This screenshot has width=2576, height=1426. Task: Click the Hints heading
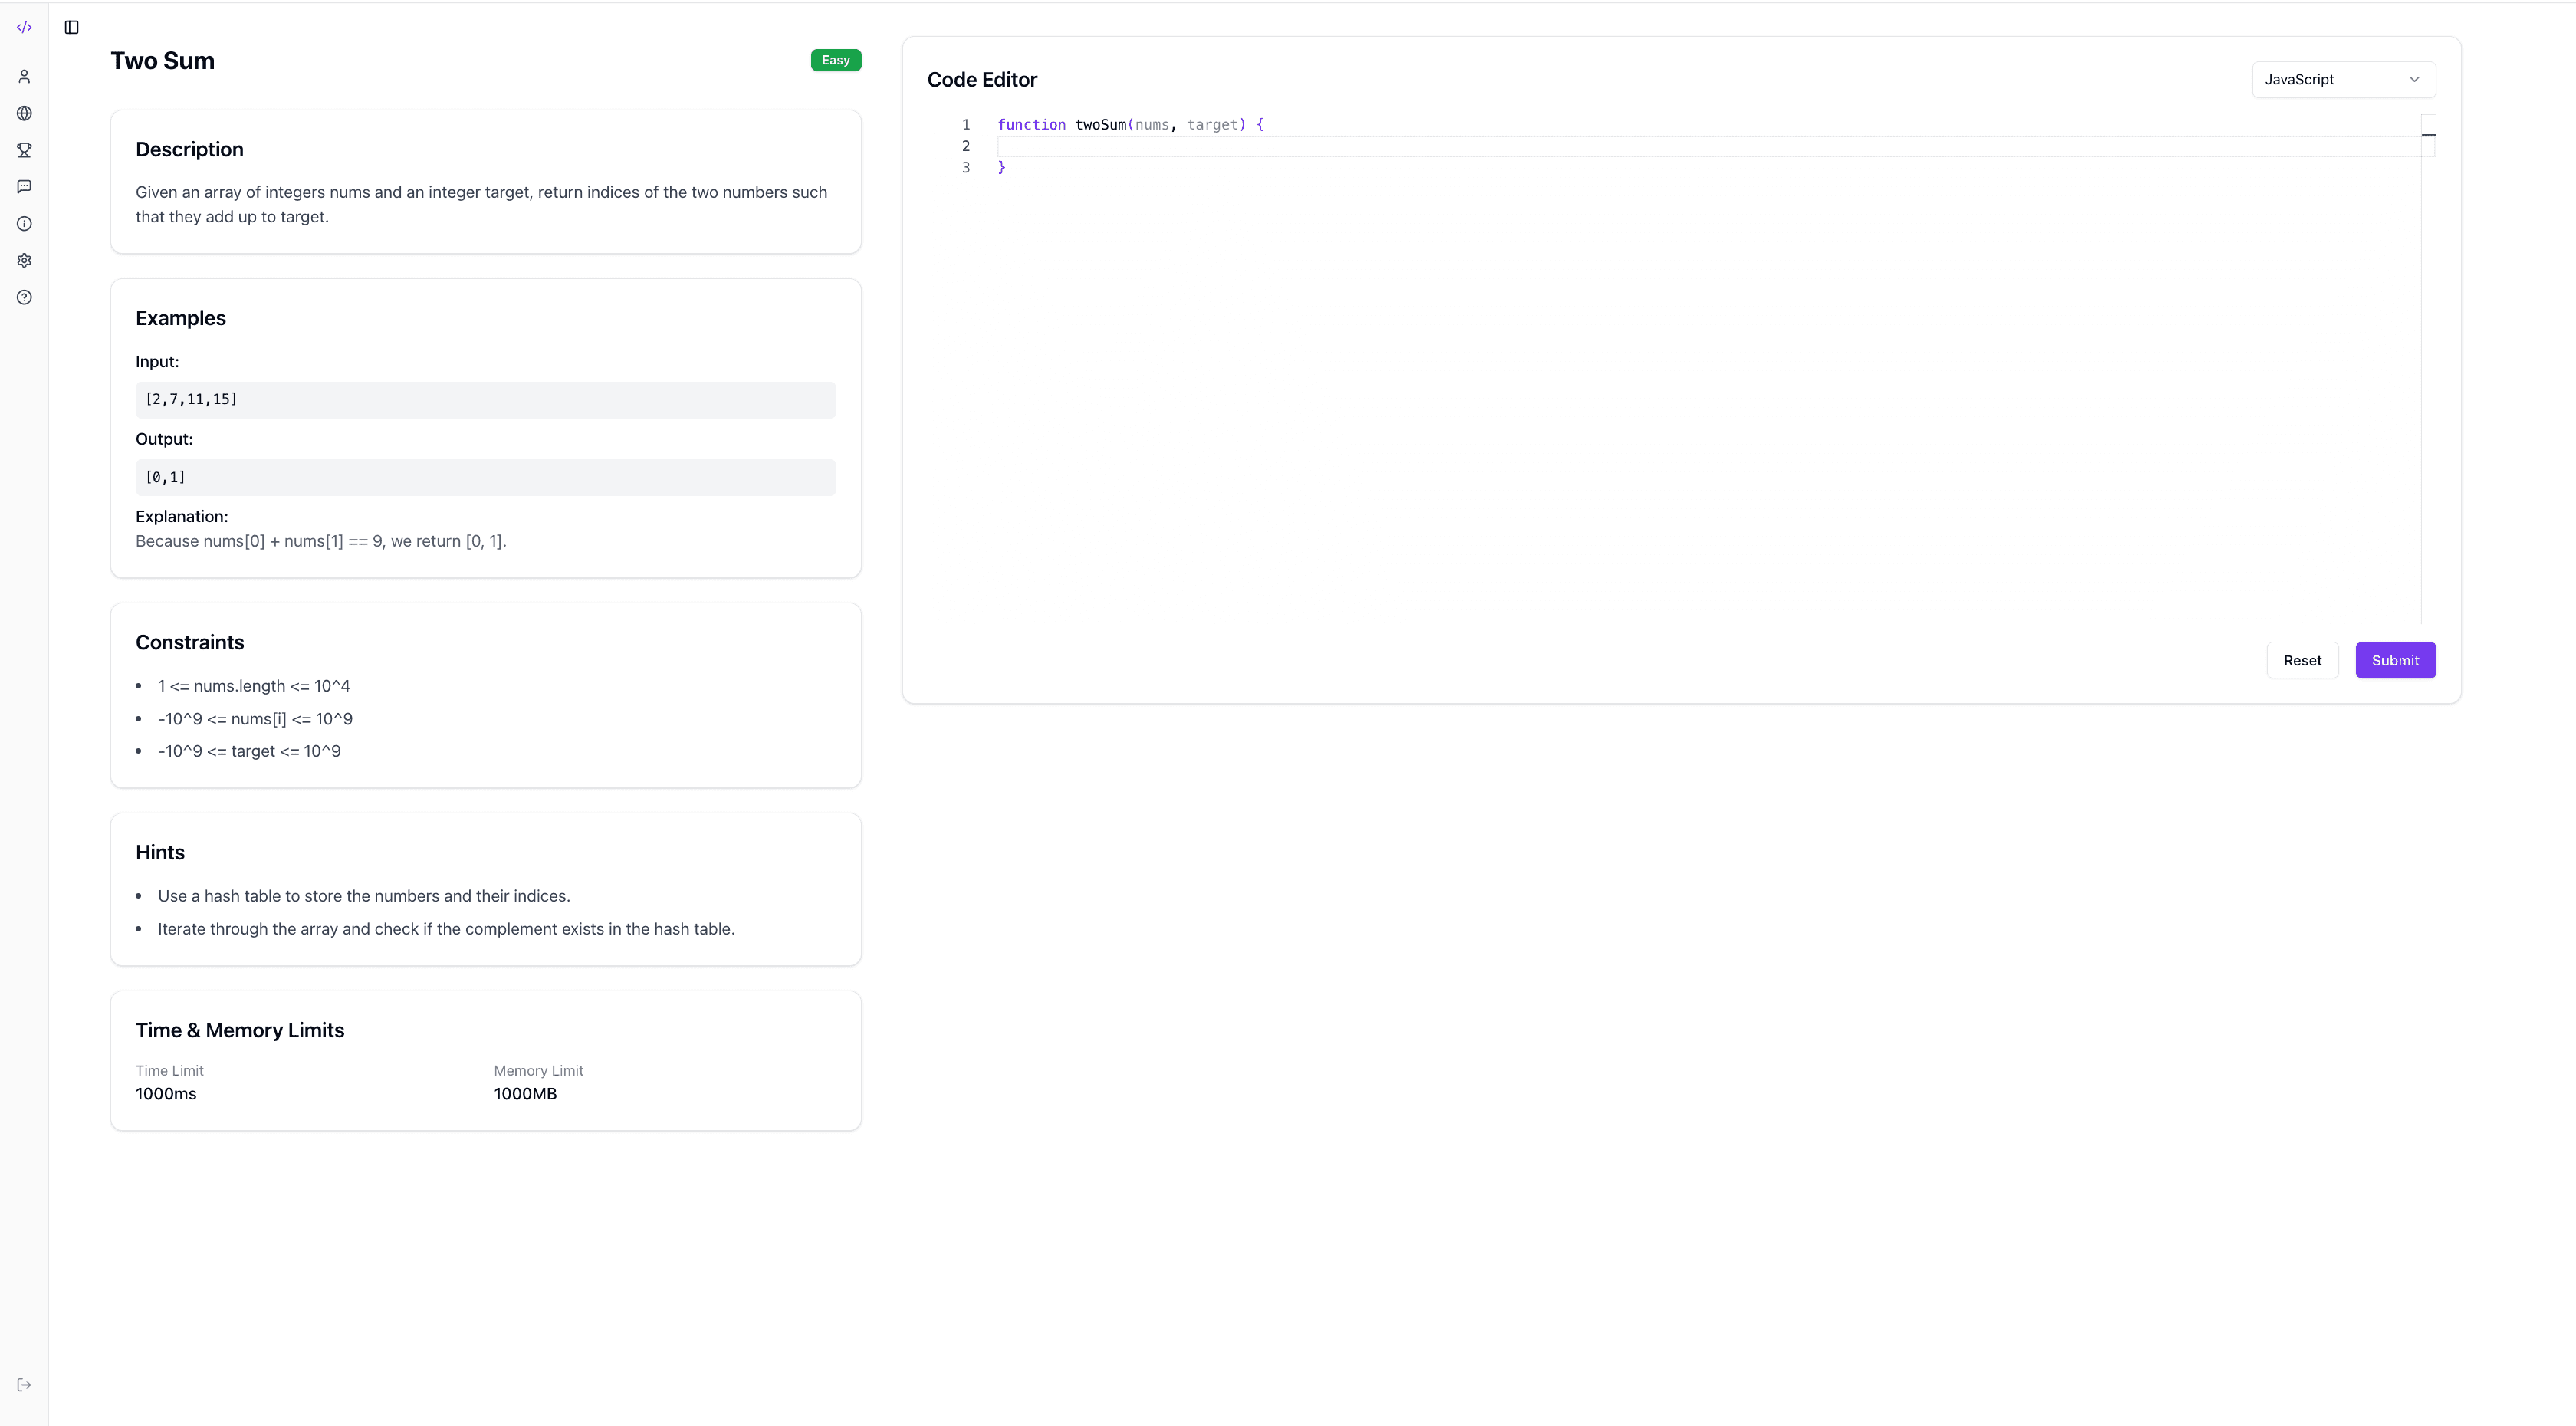(160, 852)
